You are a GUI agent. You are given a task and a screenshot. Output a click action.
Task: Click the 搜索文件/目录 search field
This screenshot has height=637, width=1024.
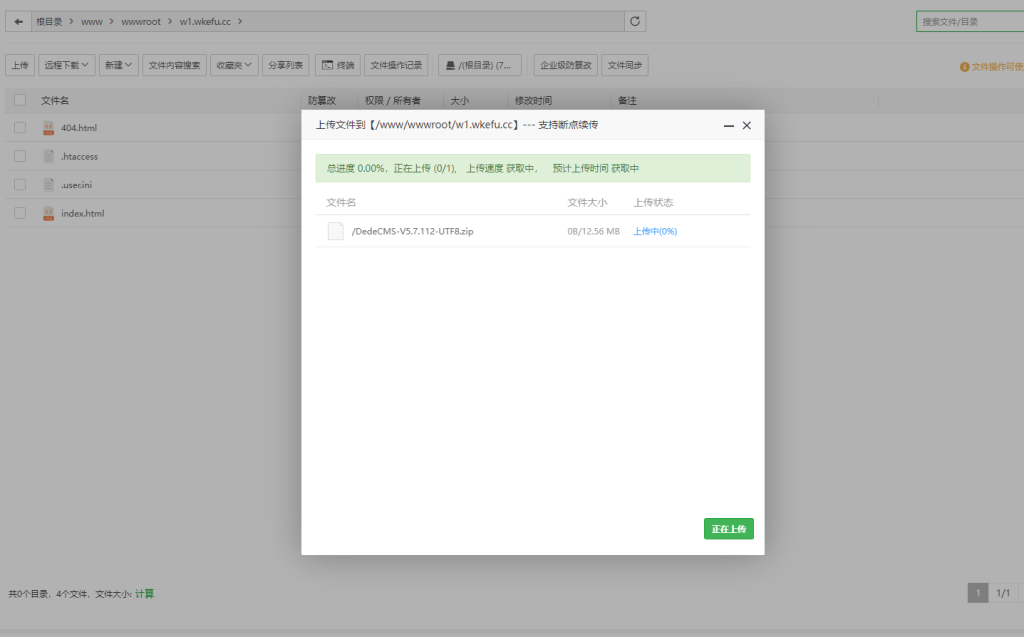tap(970, 21)
